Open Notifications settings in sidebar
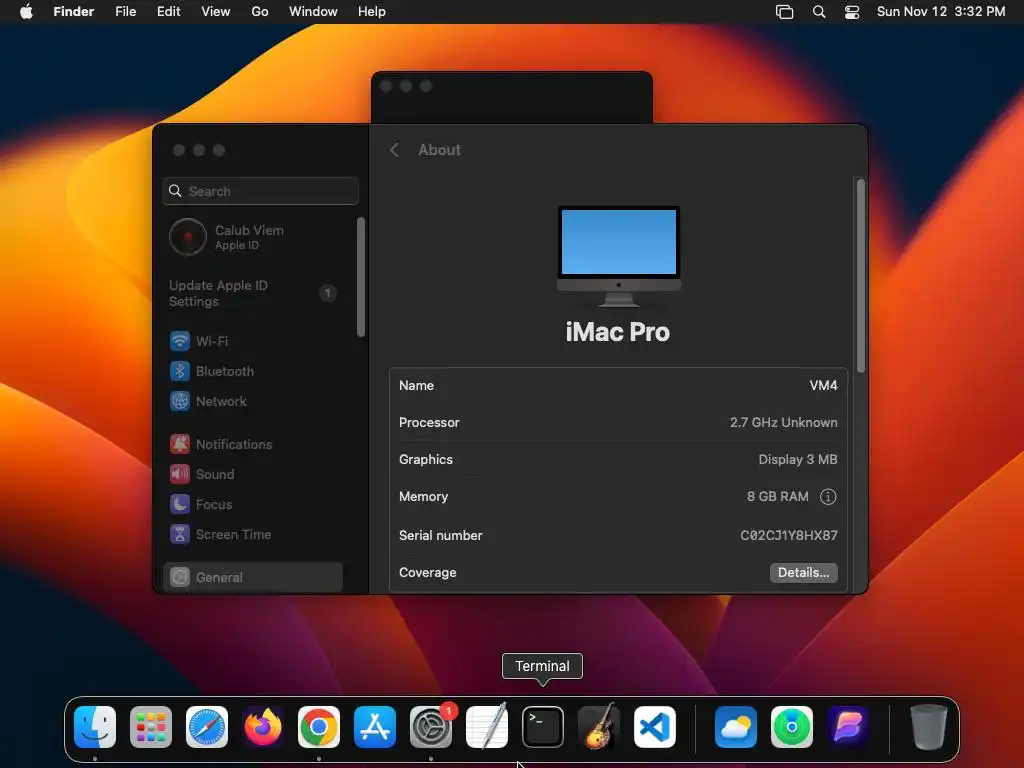Image resolution: width=1024 pixels, height=768 pixels. (x=253, y=444)
